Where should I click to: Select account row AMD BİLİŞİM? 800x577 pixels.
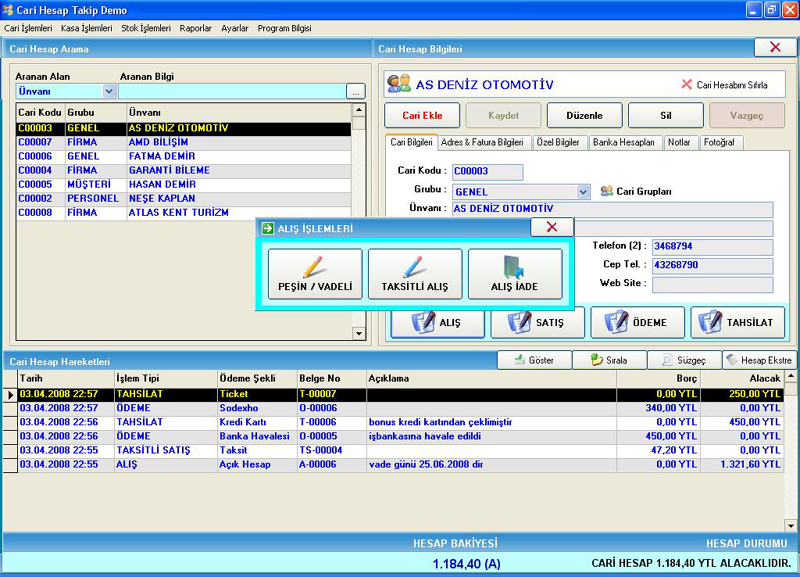pos(184,142)
